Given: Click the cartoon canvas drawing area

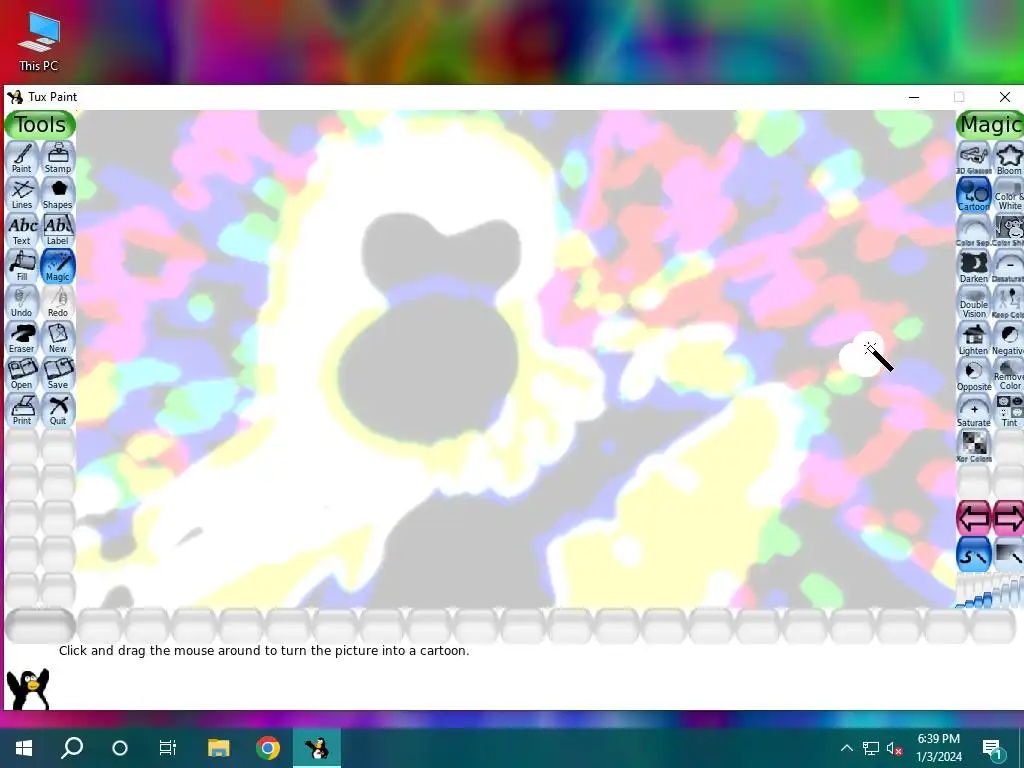Looking at the screenshot, I should coord(516,359).
